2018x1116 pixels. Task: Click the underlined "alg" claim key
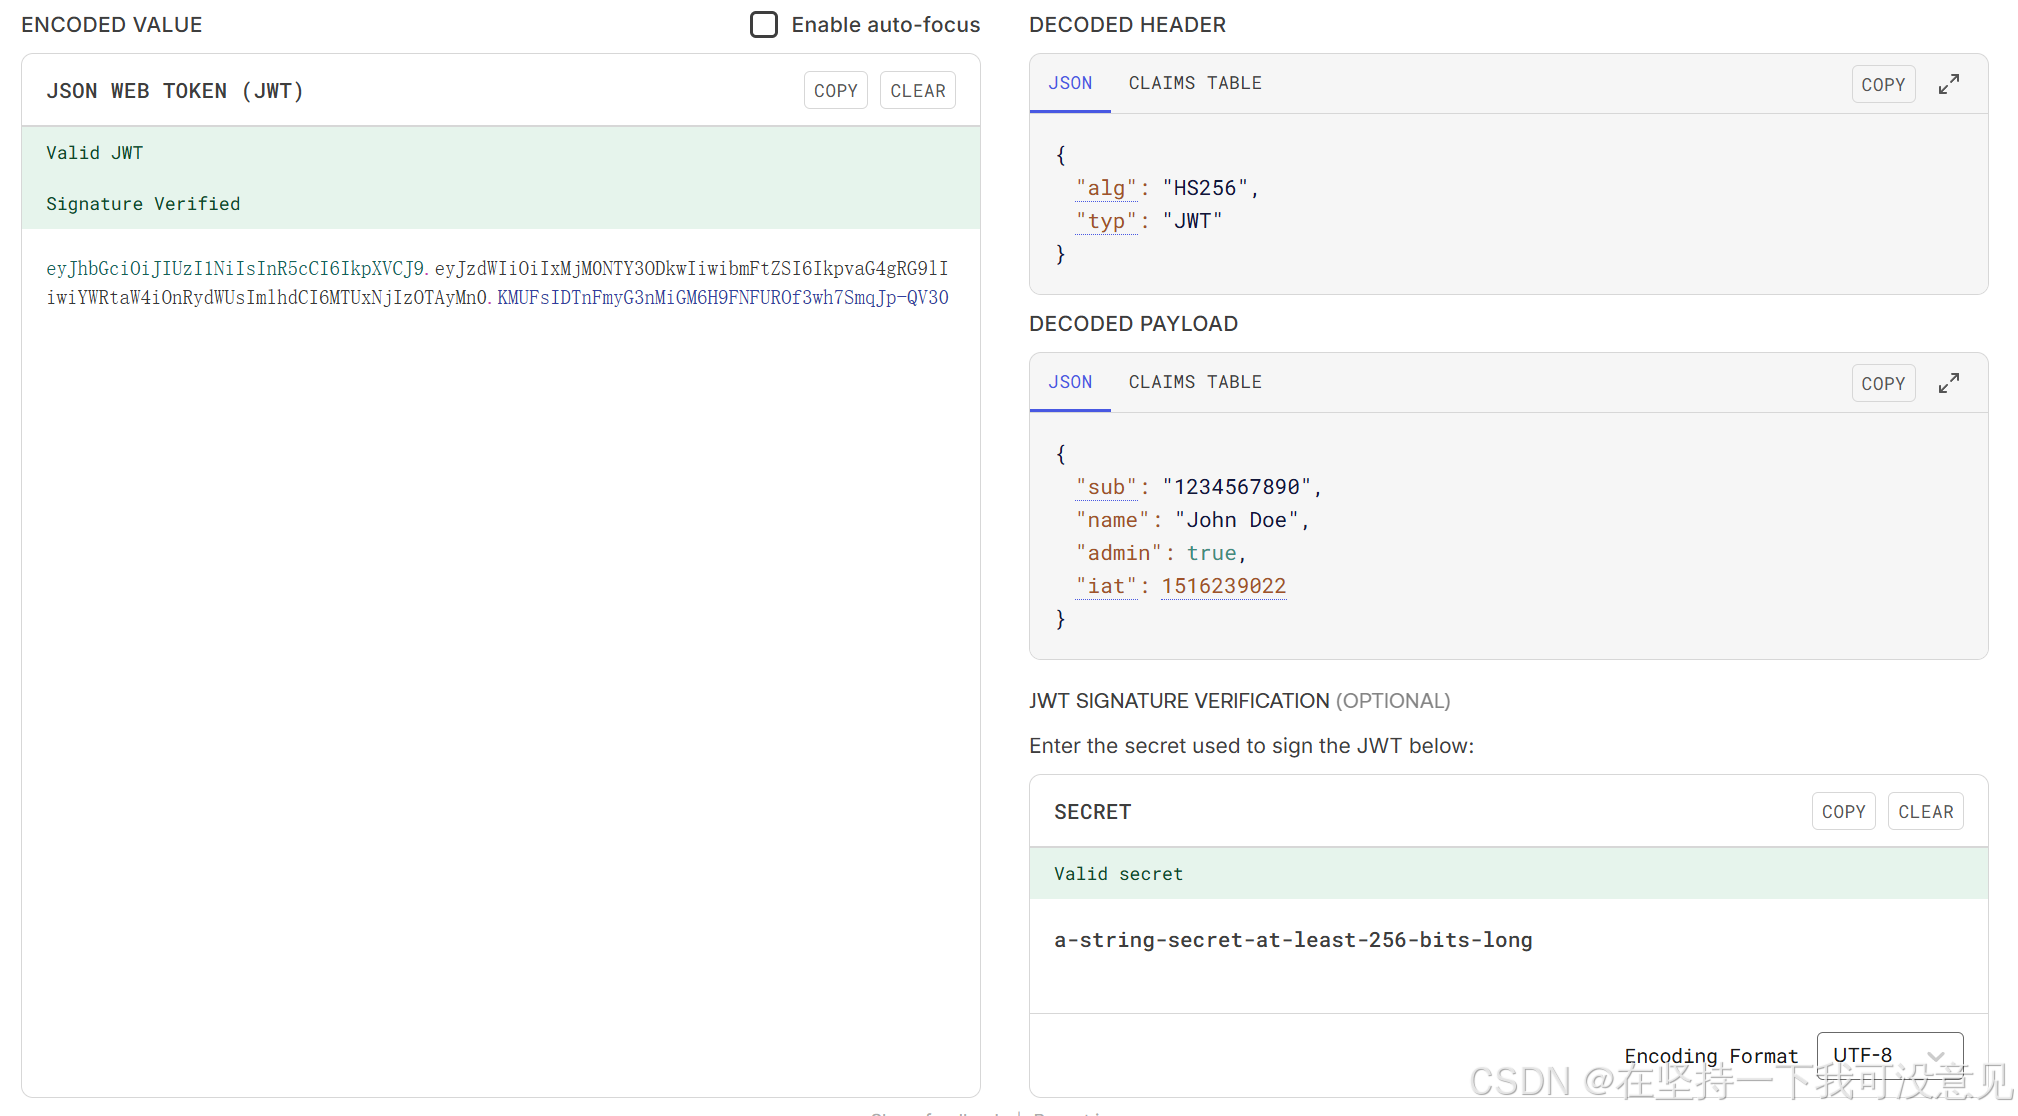[x=1106, y=188]
